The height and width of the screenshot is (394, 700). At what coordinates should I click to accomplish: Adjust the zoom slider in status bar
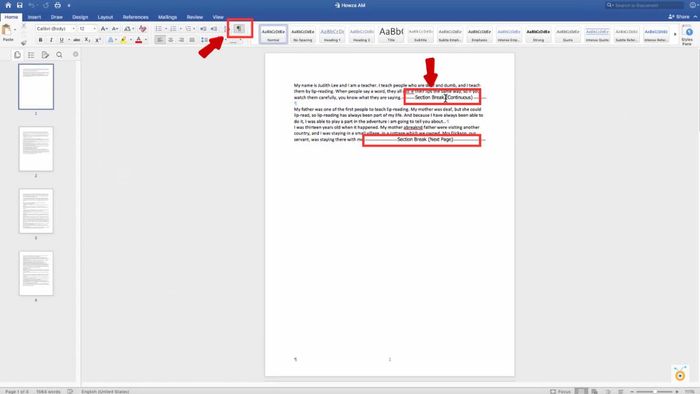(x=654, y=391)
